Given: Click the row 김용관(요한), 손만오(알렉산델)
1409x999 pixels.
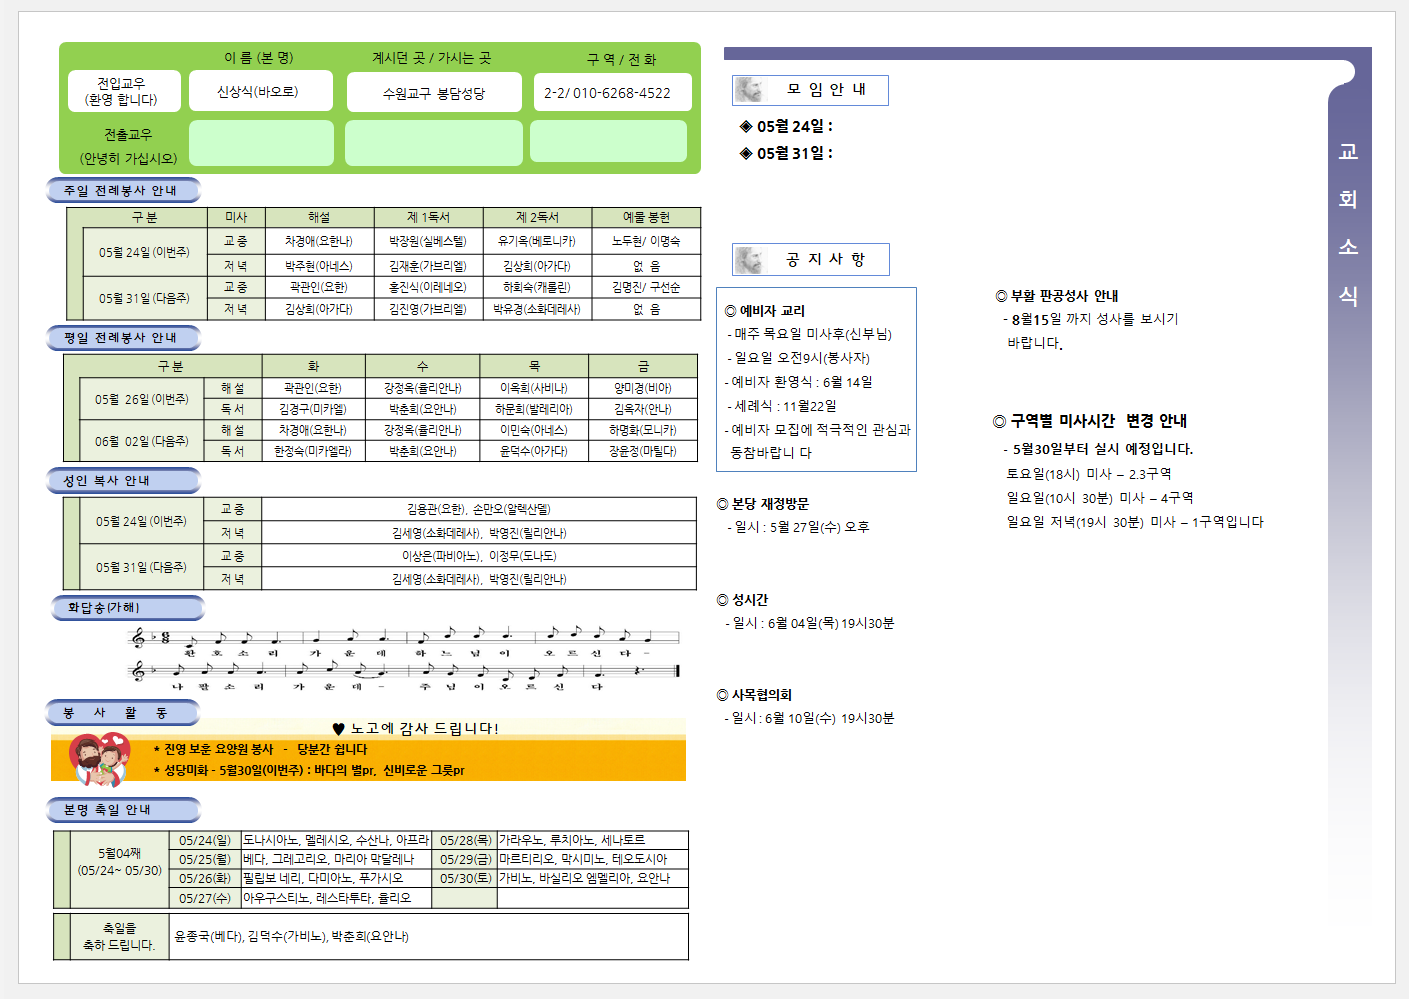Looking at the screenshot, I should (479, 509).
